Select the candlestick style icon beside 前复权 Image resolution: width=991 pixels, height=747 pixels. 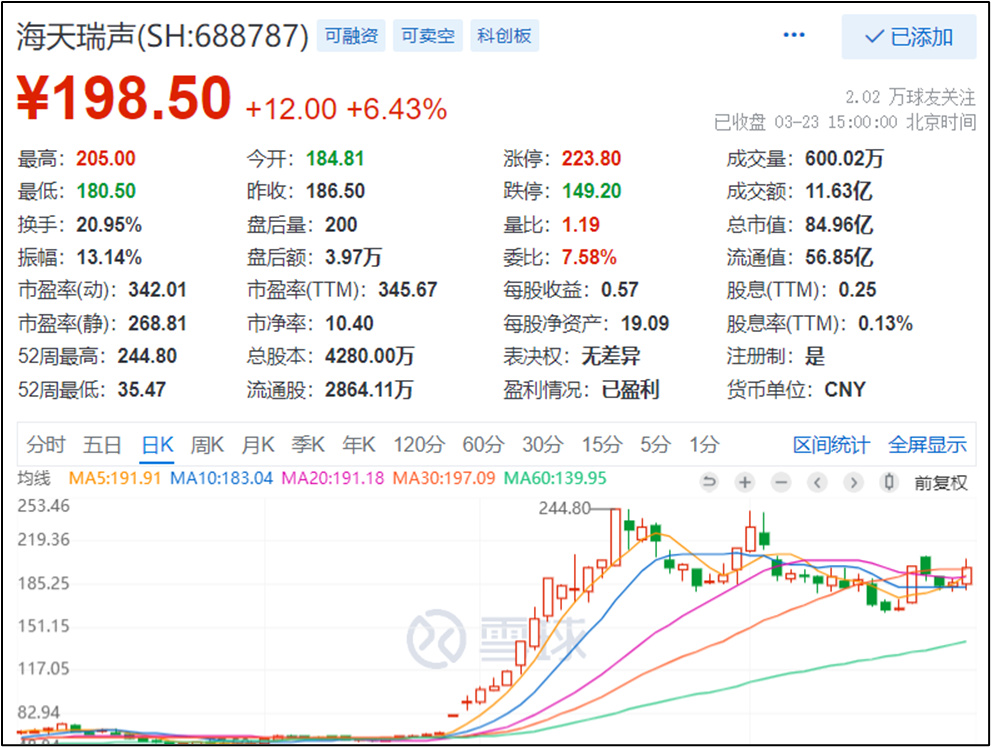[889, 482]
